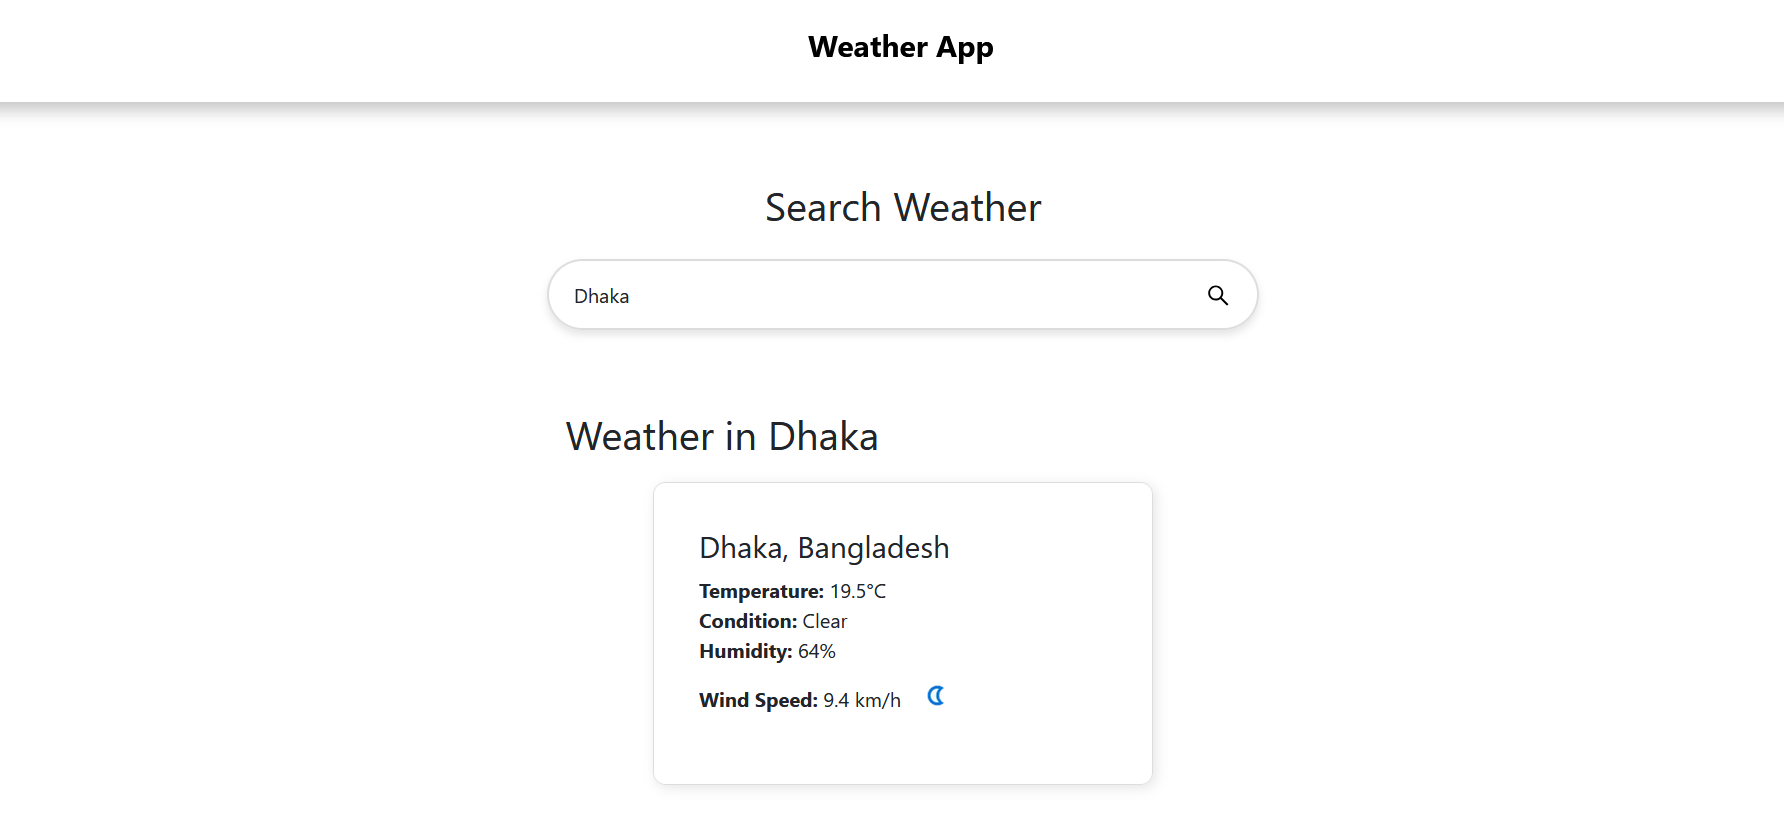This screenshot has width=1784, height=823.
Task: Click the word Search in page heading
Action: pos(823,208)
